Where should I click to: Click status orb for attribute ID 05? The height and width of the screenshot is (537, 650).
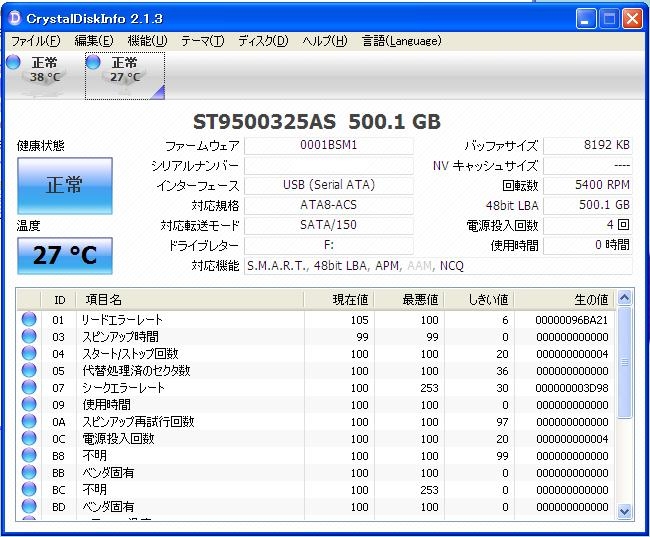point(29,371)
